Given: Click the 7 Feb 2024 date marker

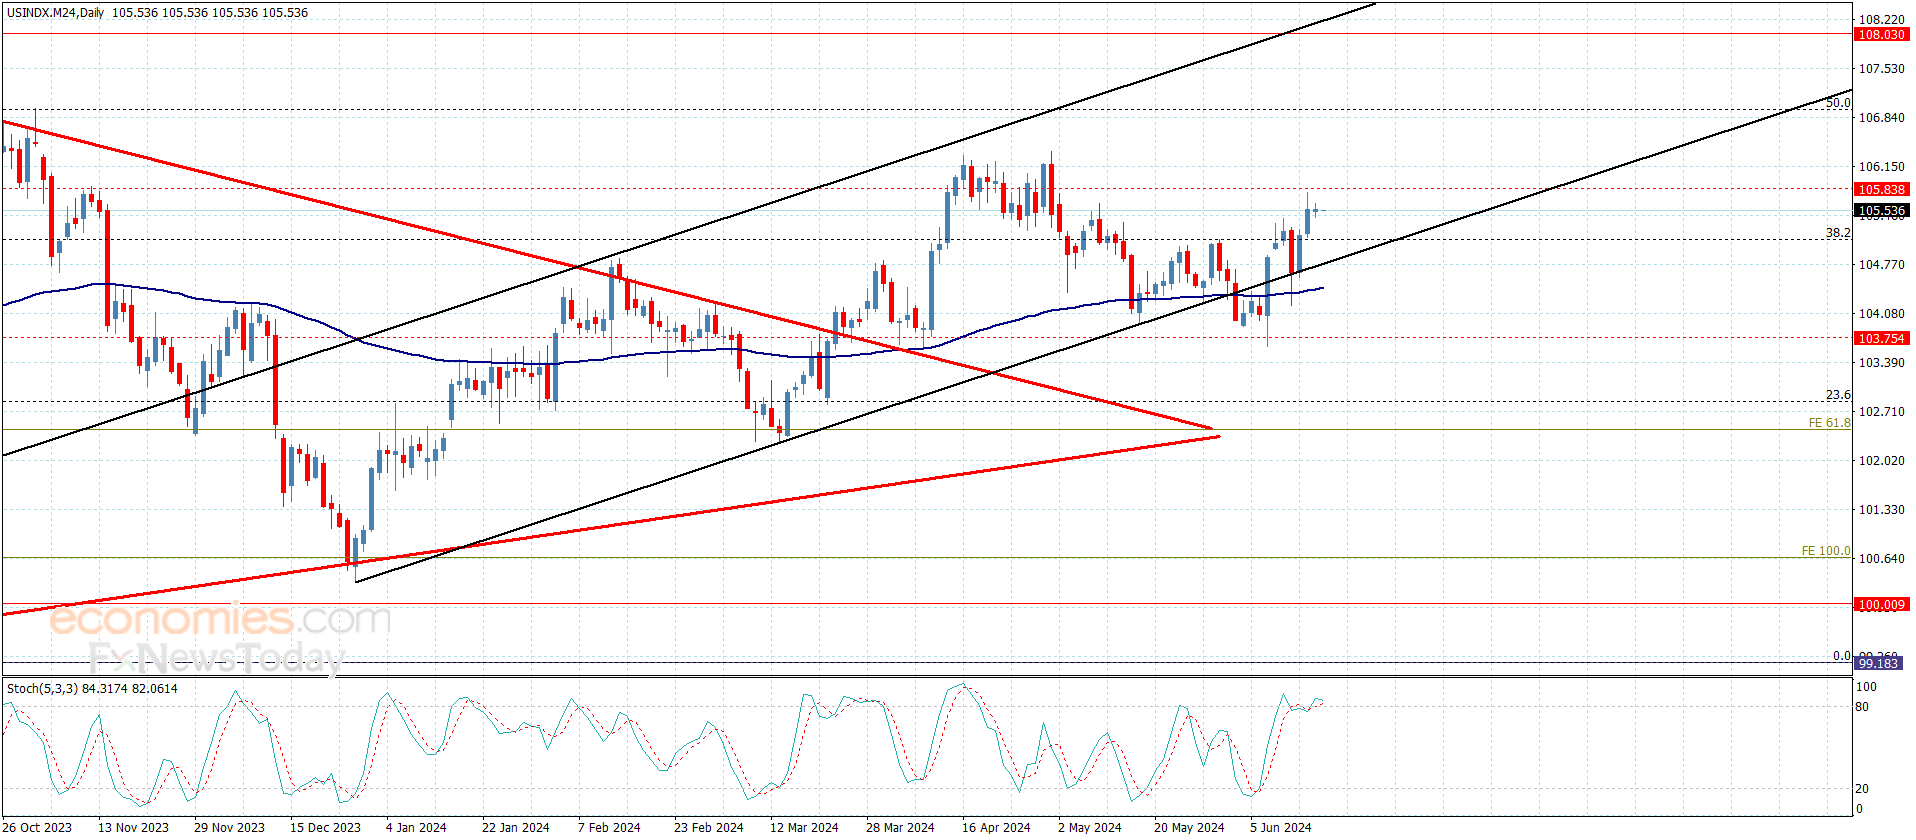Looking at the screenshot, I should pos(609,827).
